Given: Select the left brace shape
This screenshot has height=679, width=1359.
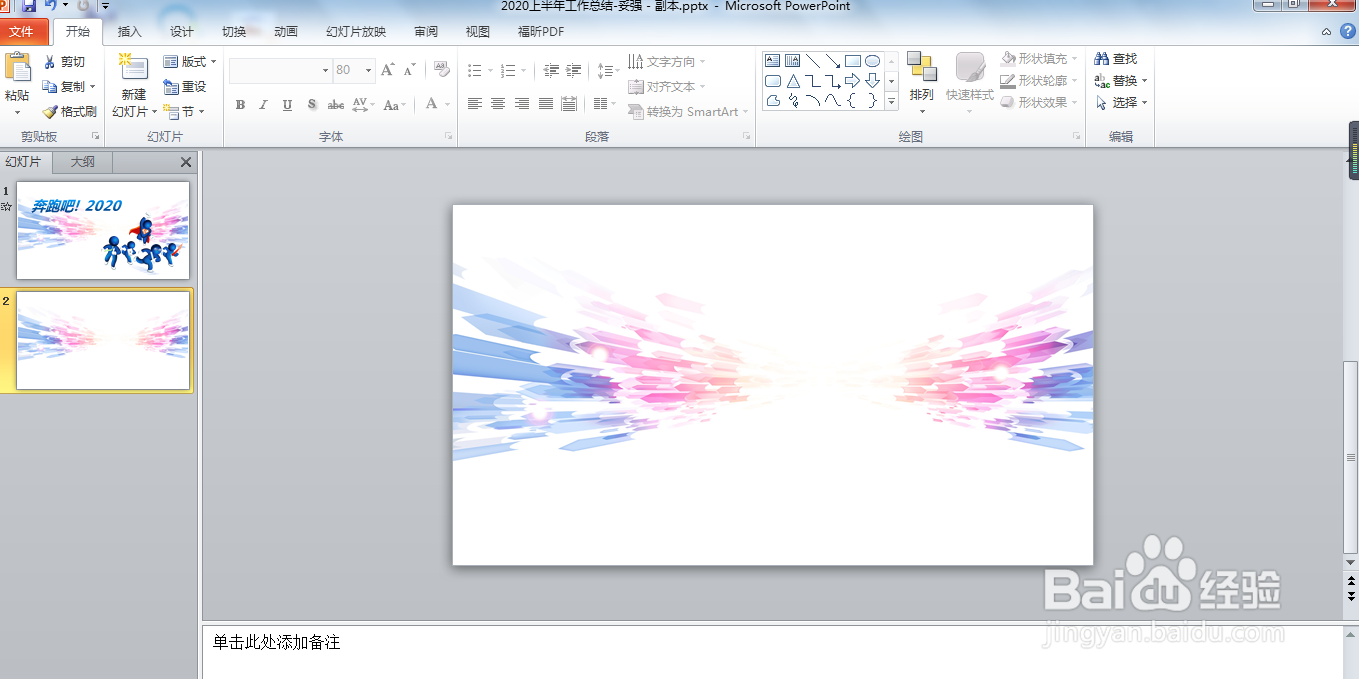Looking at the screenshot, I should tap(853, 100).
